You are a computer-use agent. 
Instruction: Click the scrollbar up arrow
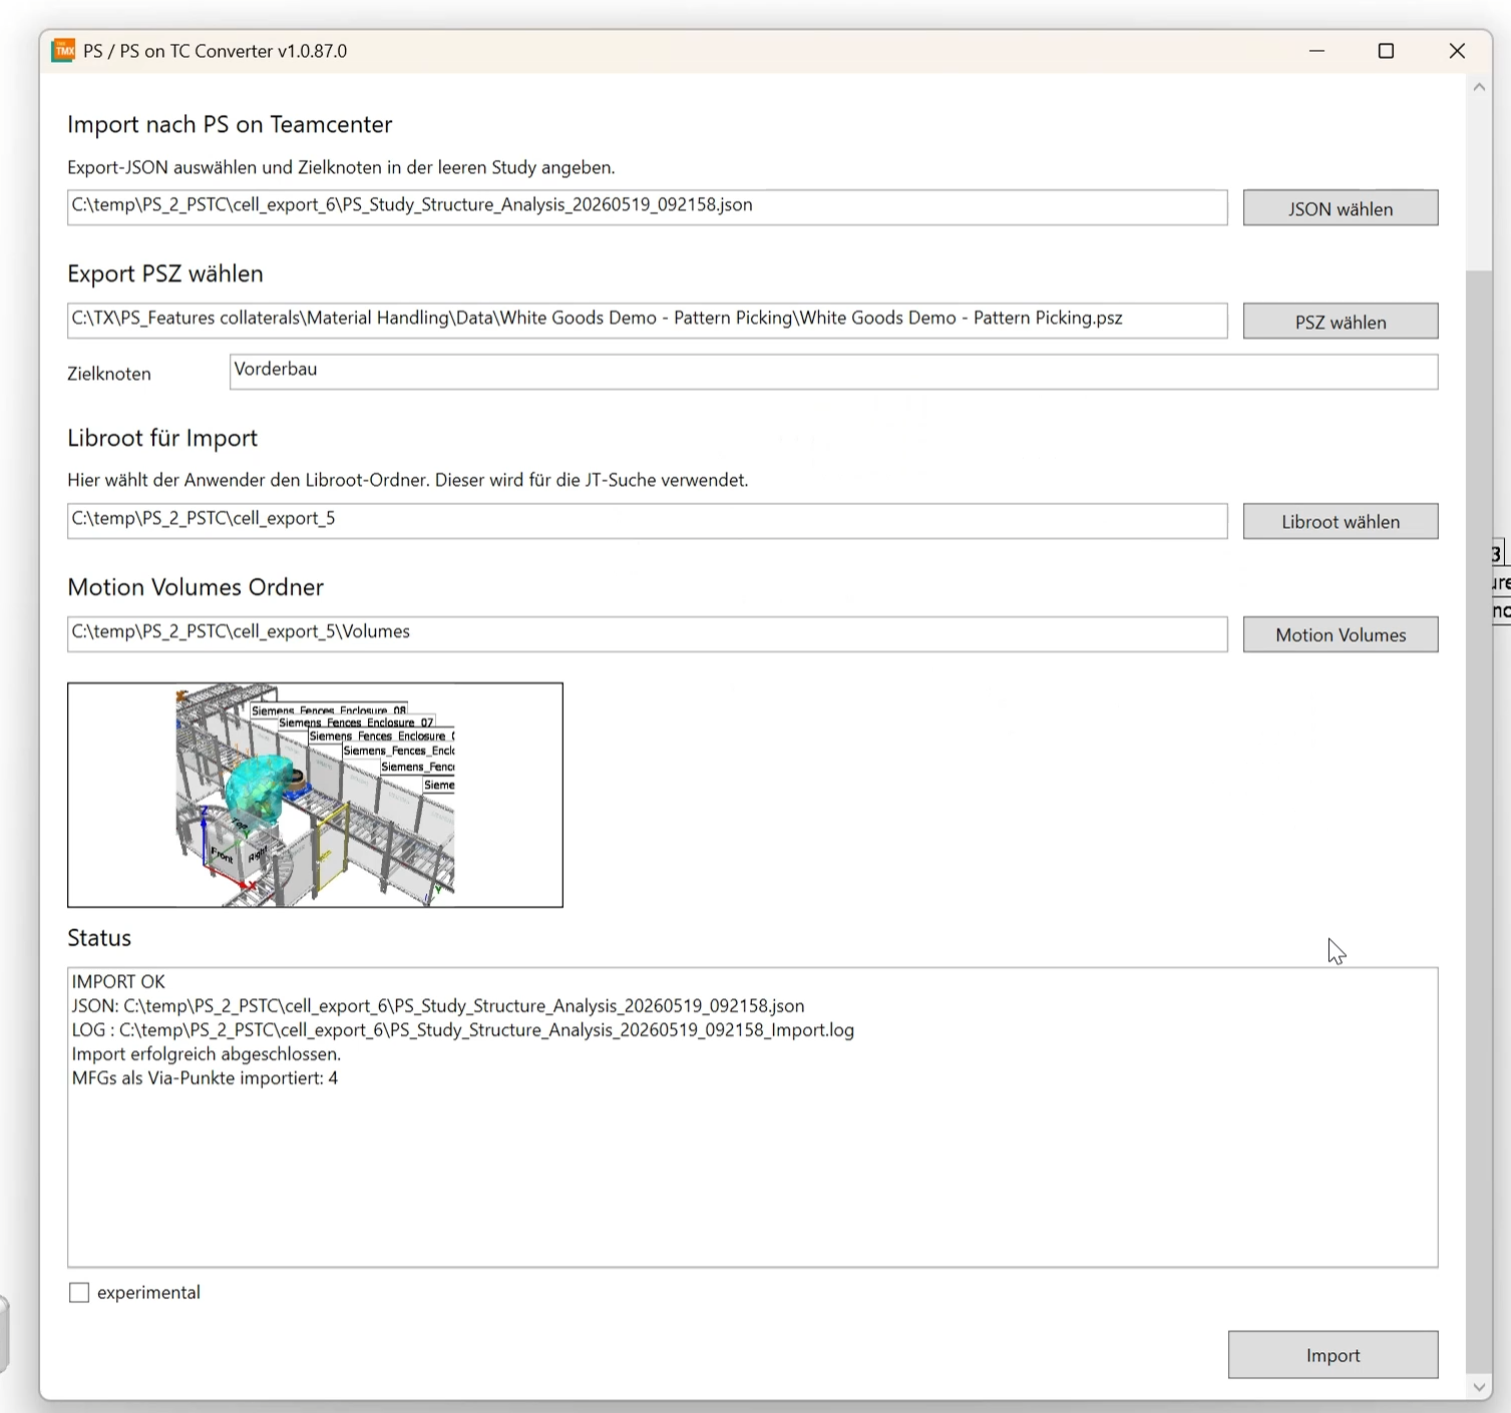1478,87
